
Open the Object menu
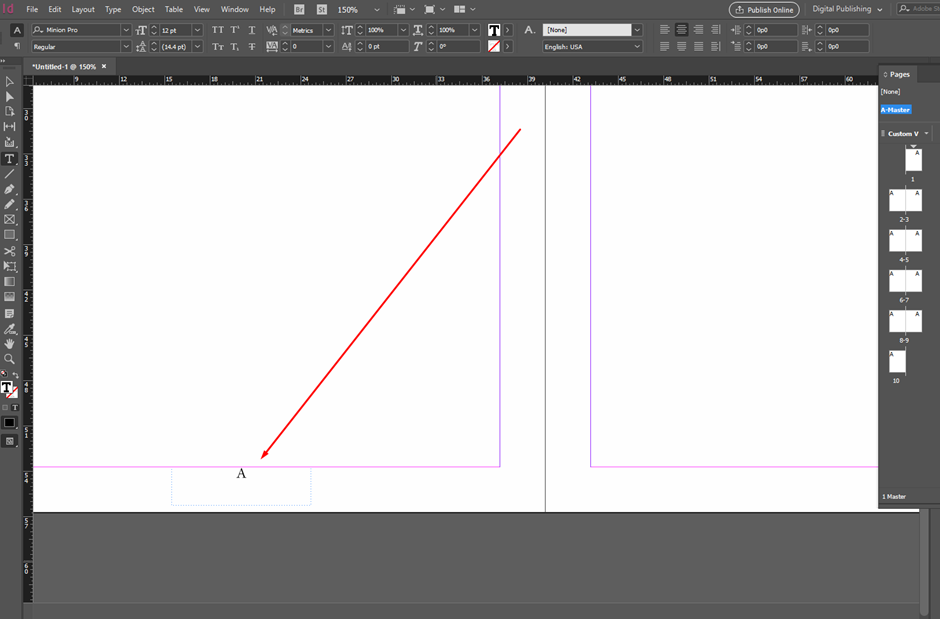click(x=143, y=10)
